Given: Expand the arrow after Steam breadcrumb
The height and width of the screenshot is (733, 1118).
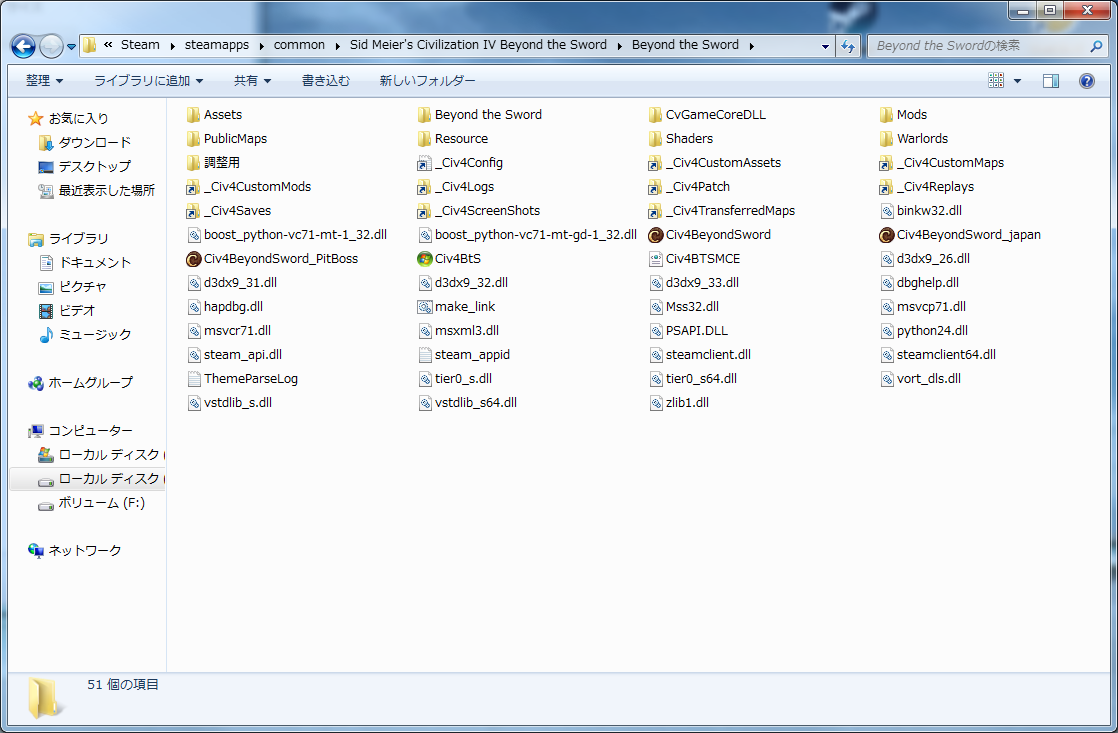Looking at the screenshot, I should pyautogui.click(x=172, y=46).
